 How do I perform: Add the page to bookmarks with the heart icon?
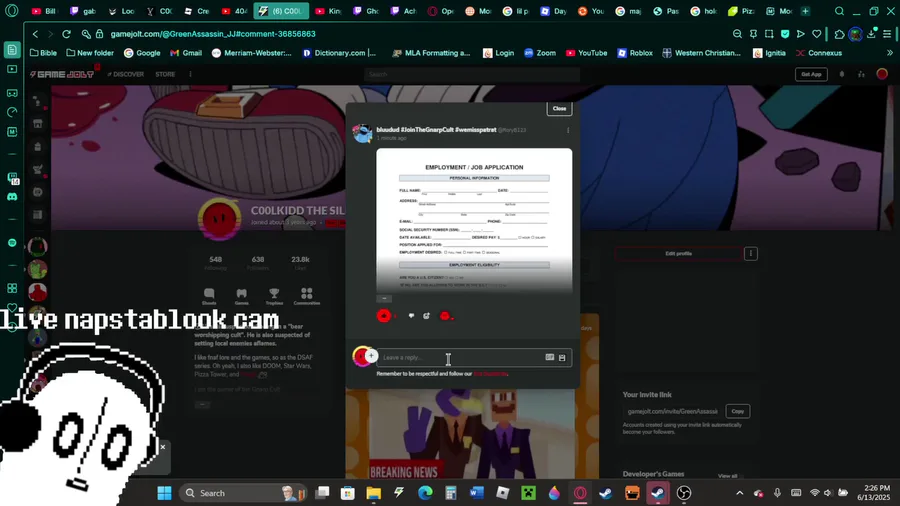[816, 34]
